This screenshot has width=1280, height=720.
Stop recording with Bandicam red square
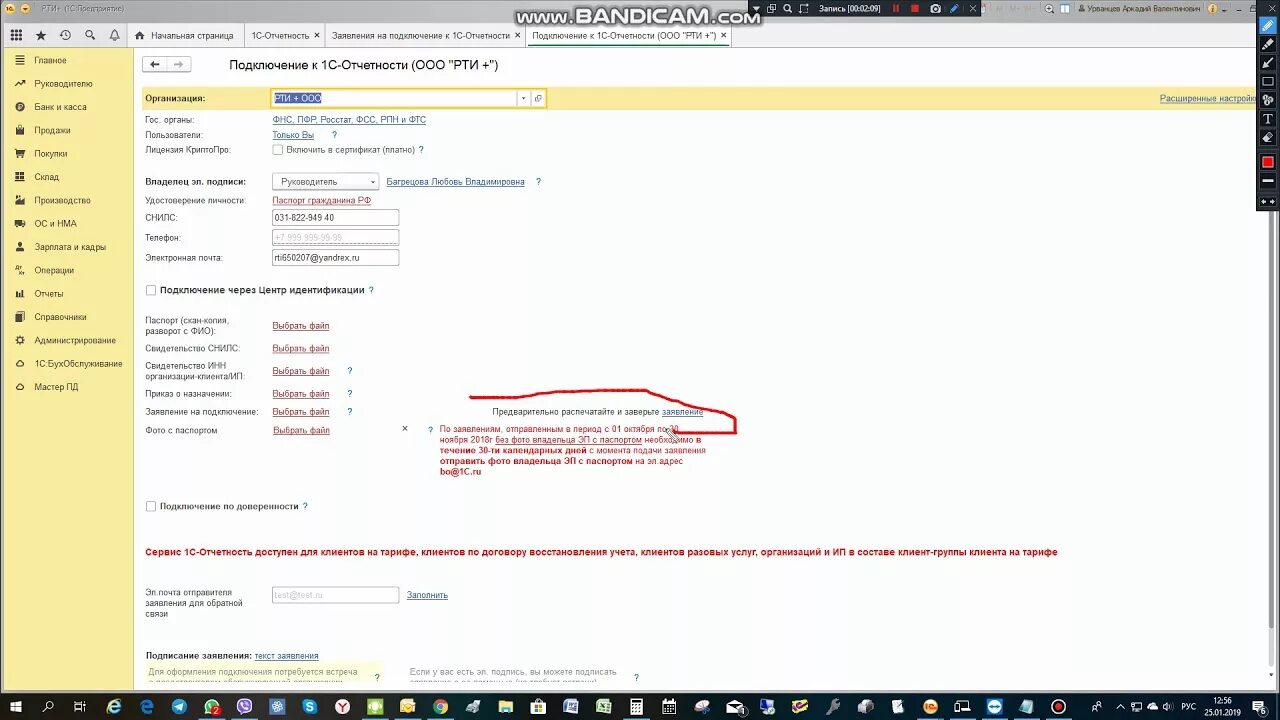pos(915,8)
